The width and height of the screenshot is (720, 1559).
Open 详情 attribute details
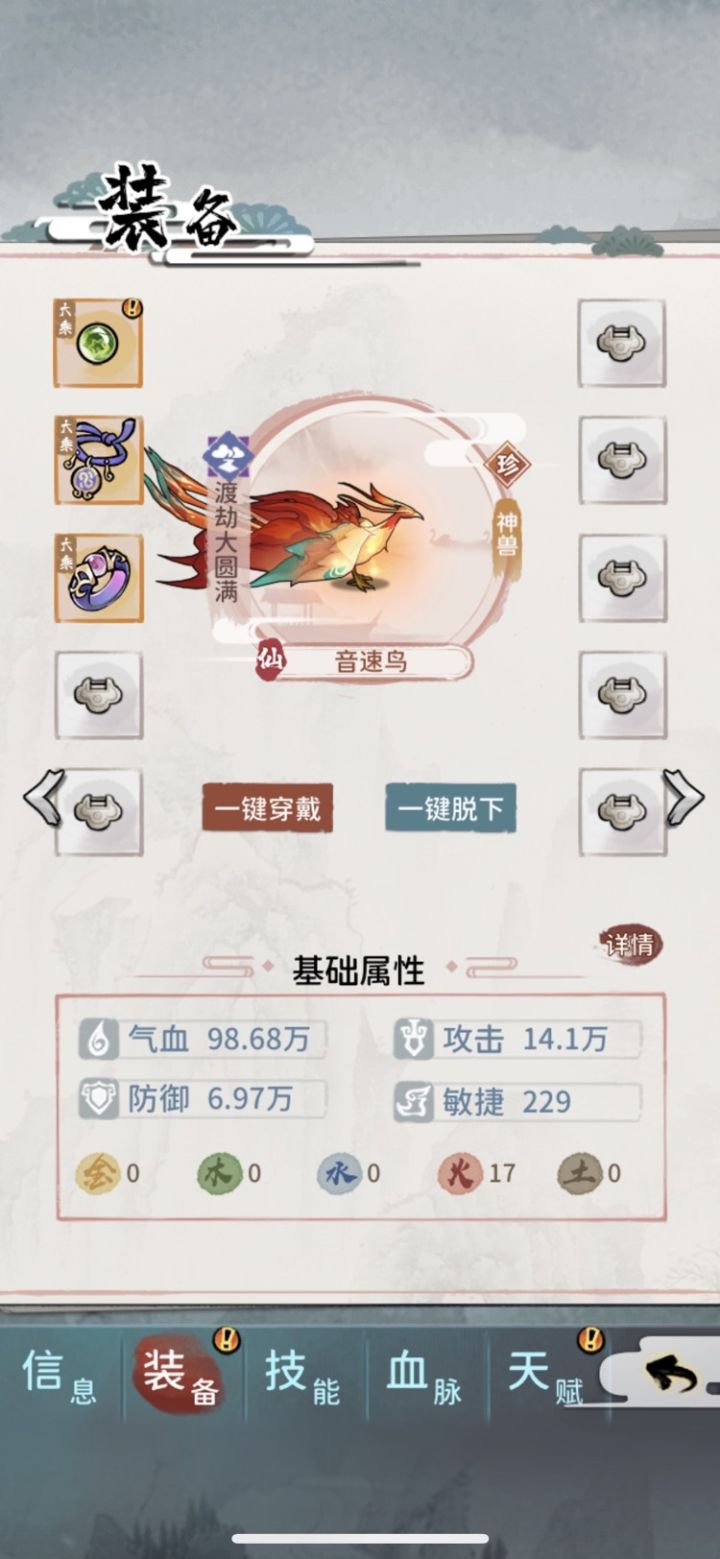pos(631,944)
